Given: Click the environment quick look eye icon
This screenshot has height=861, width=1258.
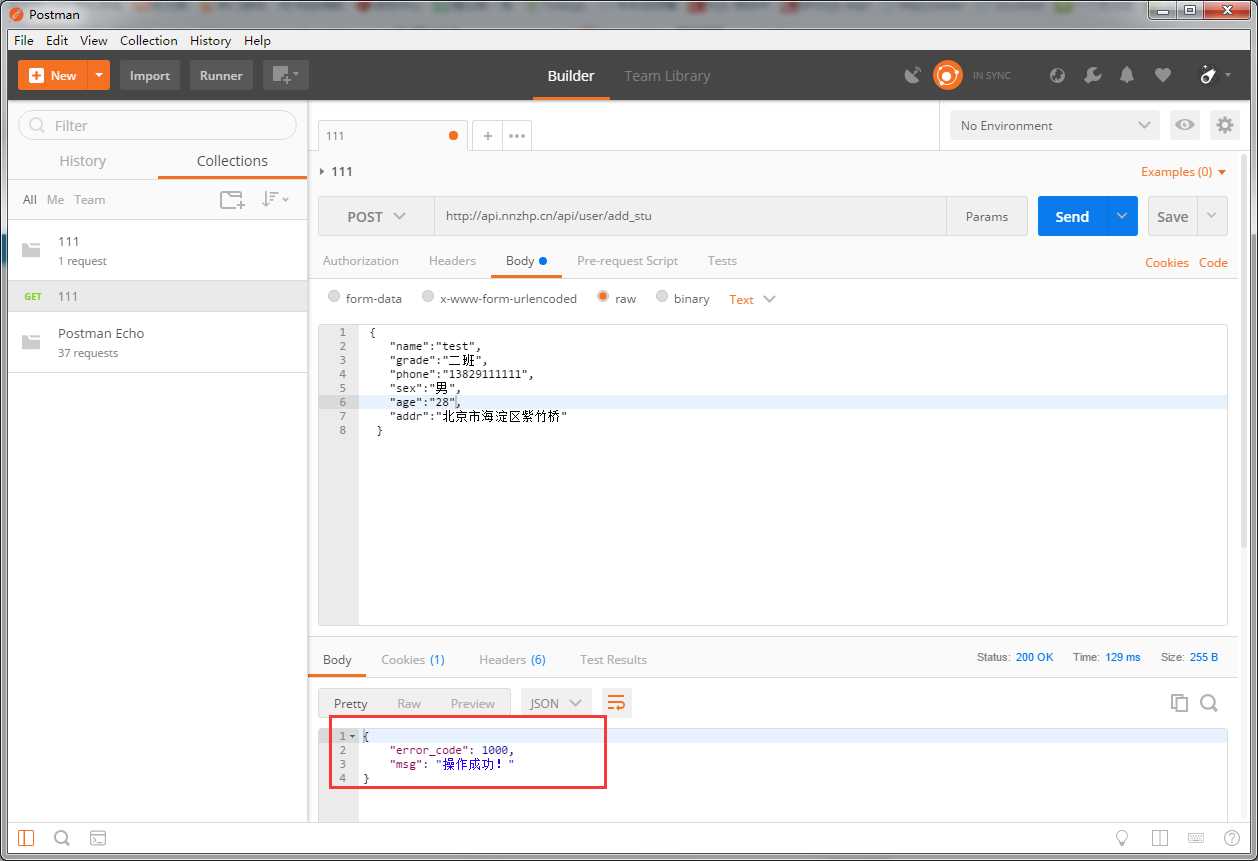Looking at the screenshot, I should 1185,125.
